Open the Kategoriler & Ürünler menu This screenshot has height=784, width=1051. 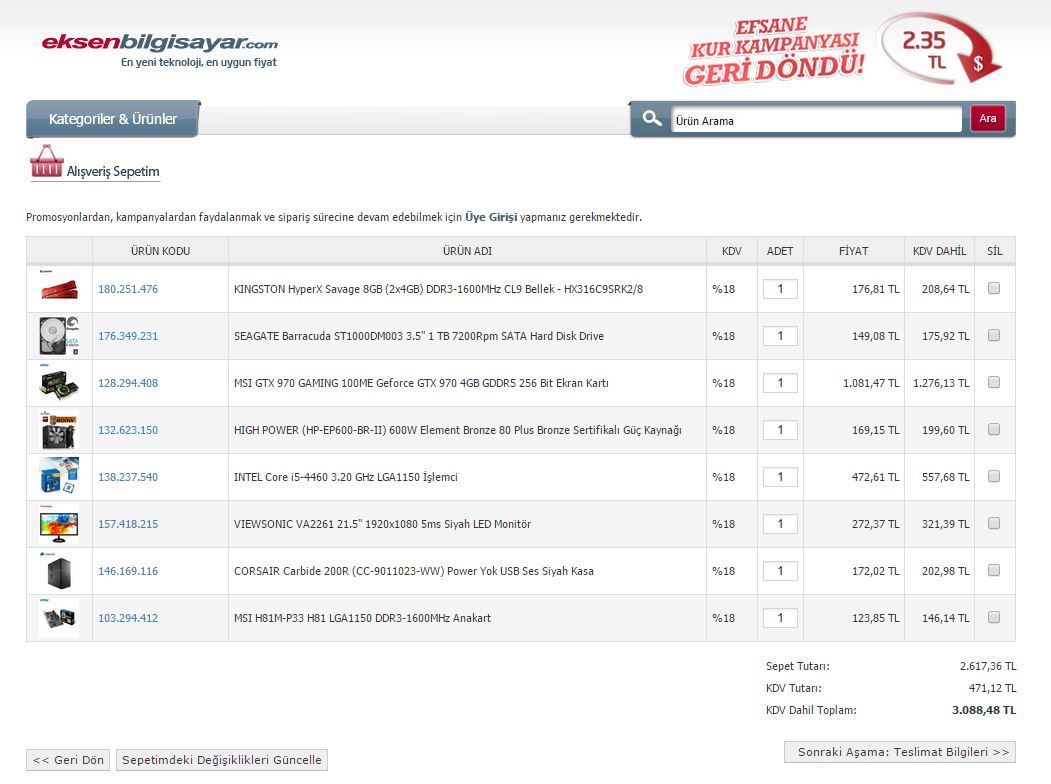[113, 119]
